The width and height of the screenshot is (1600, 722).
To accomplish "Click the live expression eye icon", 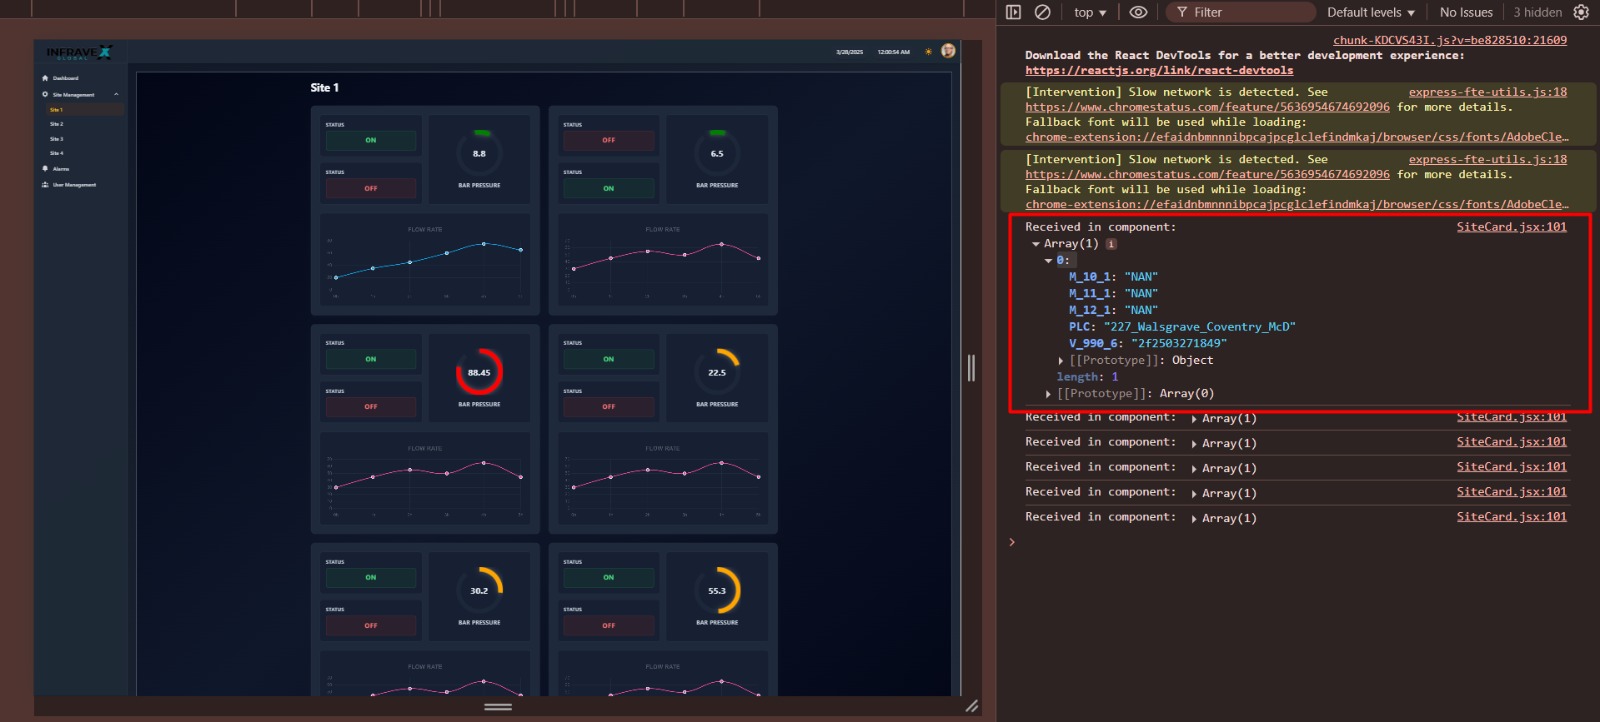I will [1138, 12].
